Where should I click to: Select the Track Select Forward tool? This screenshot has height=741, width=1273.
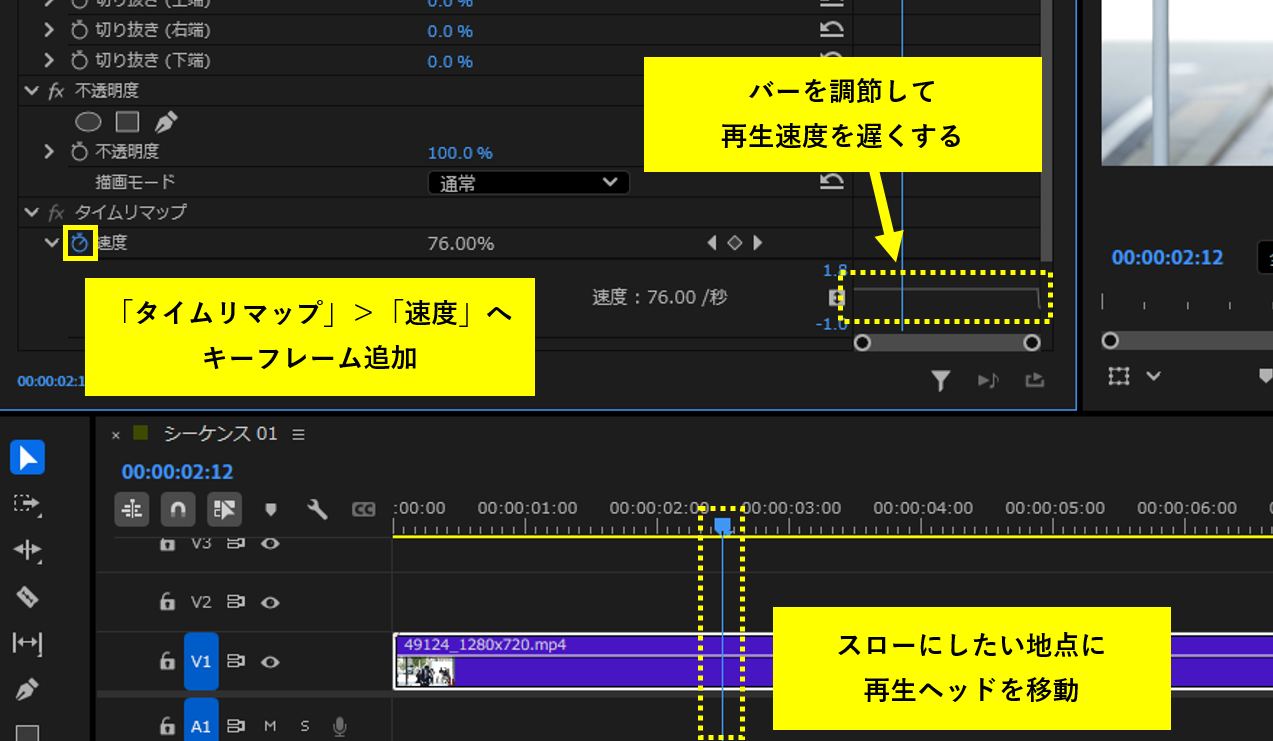point(27,506)
